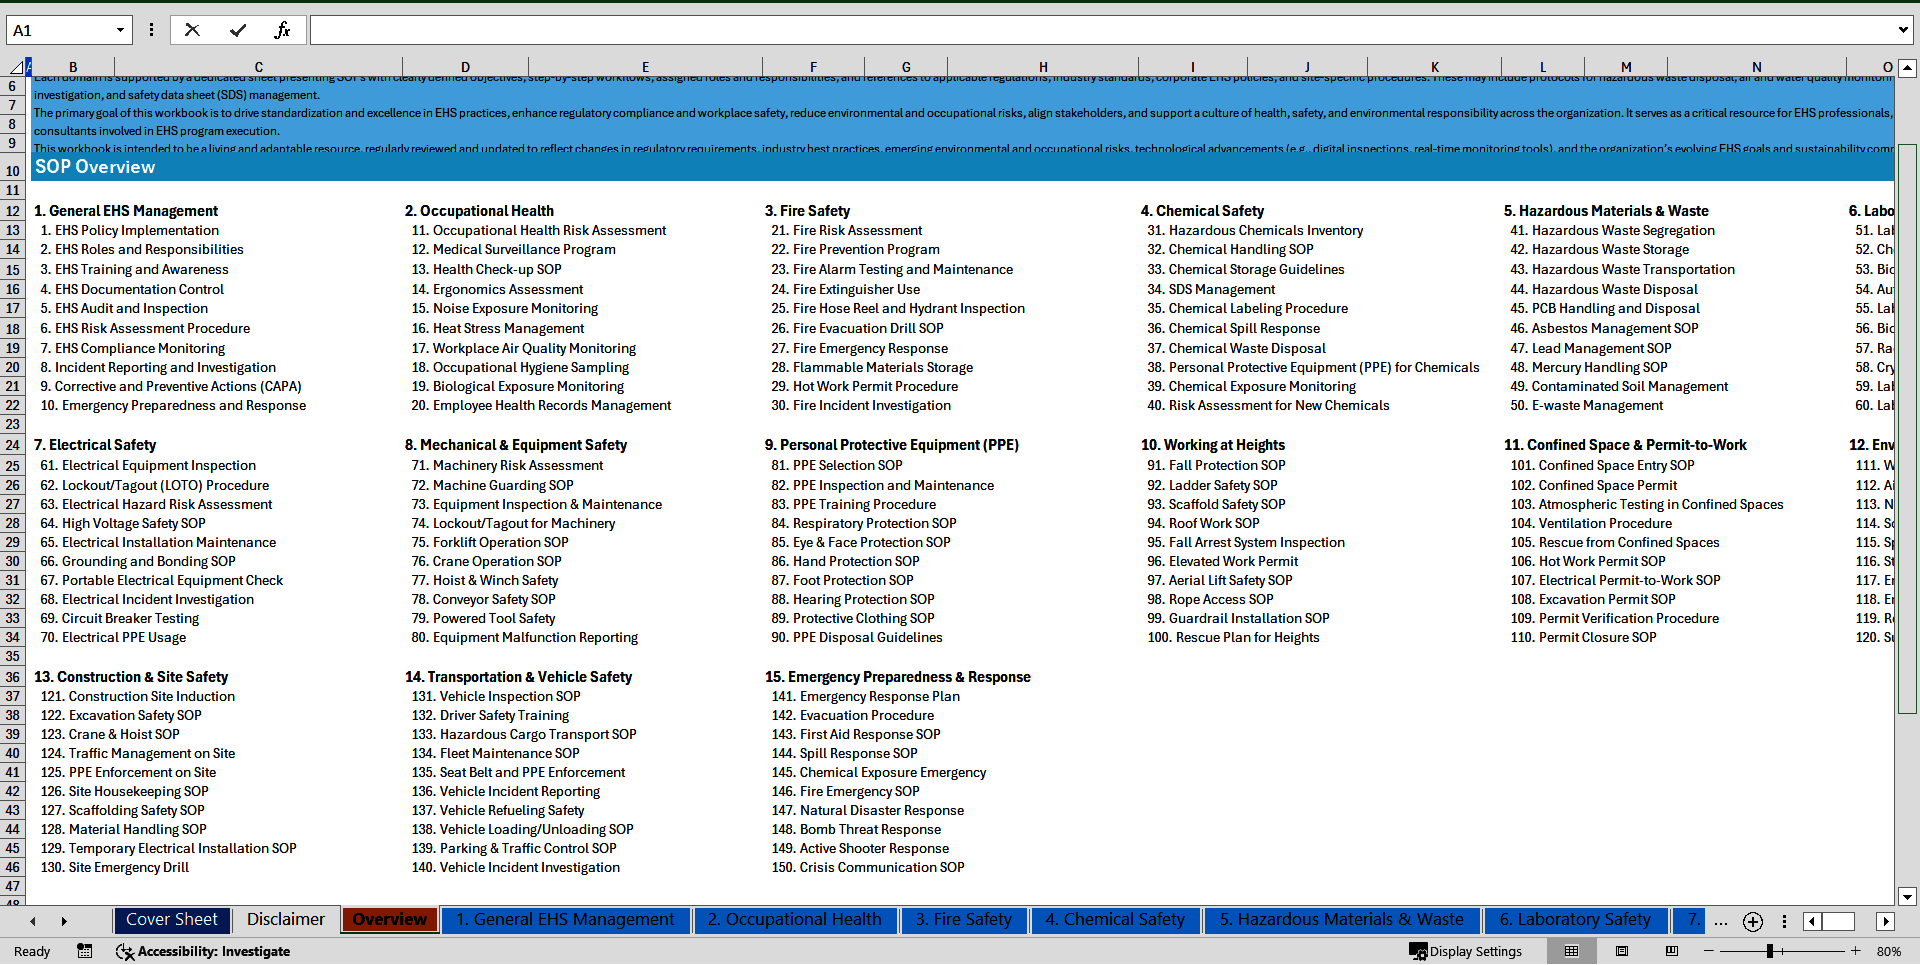
Task: Add a new sheet with plus icon
Action: (1752, 921)
